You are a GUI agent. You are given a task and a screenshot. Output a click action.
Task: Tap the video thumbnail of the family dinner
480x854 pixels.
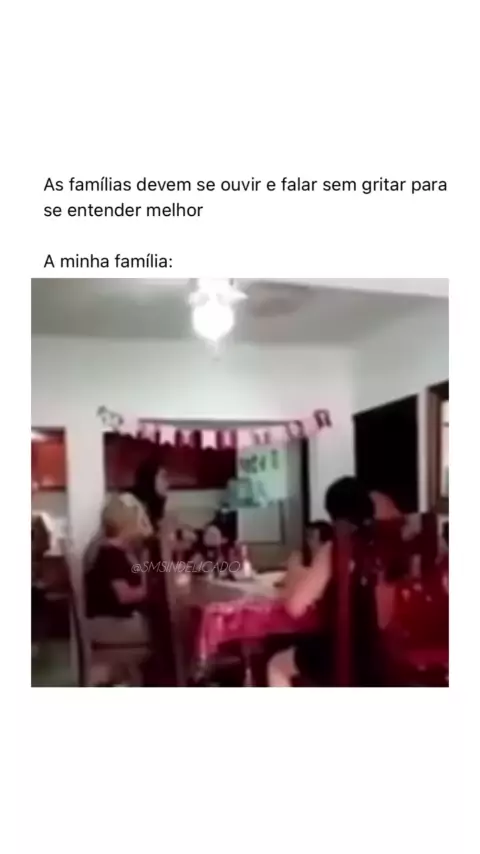(x=240, y=482)
